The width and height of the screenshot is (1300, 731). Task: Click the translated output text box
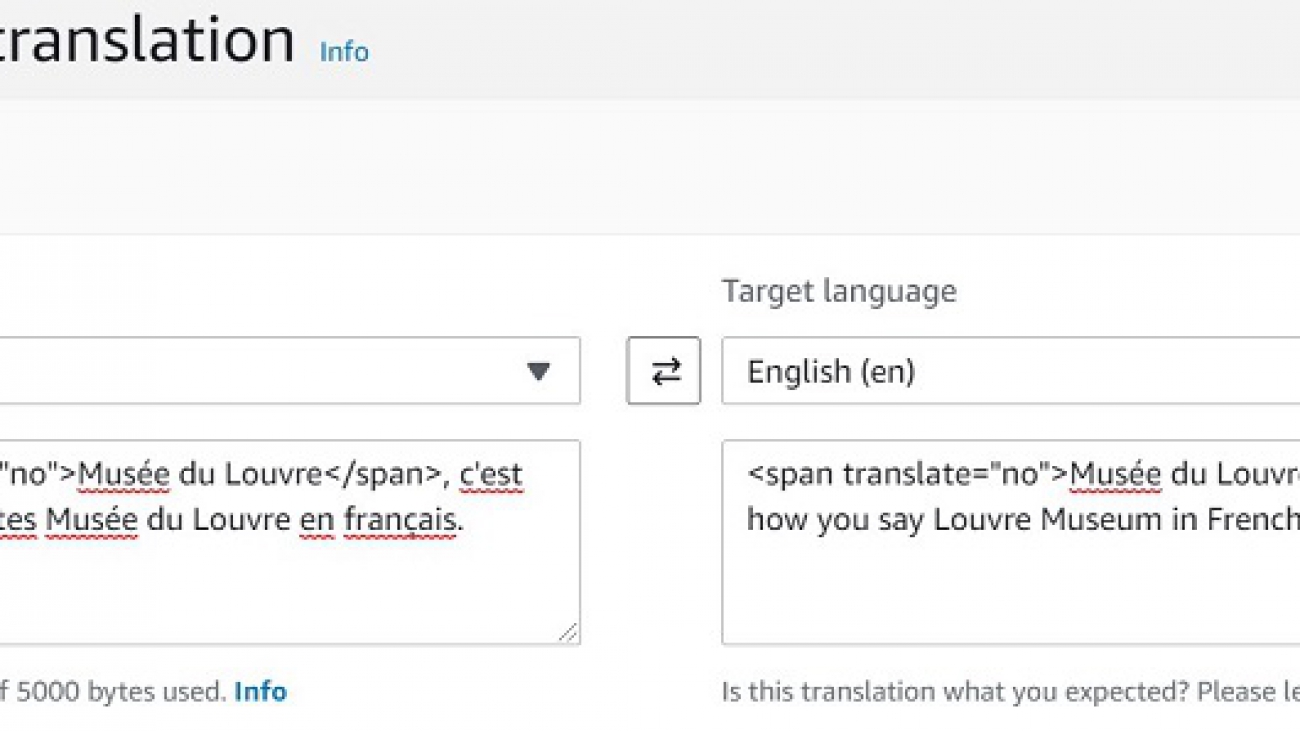coord(1010,542)
